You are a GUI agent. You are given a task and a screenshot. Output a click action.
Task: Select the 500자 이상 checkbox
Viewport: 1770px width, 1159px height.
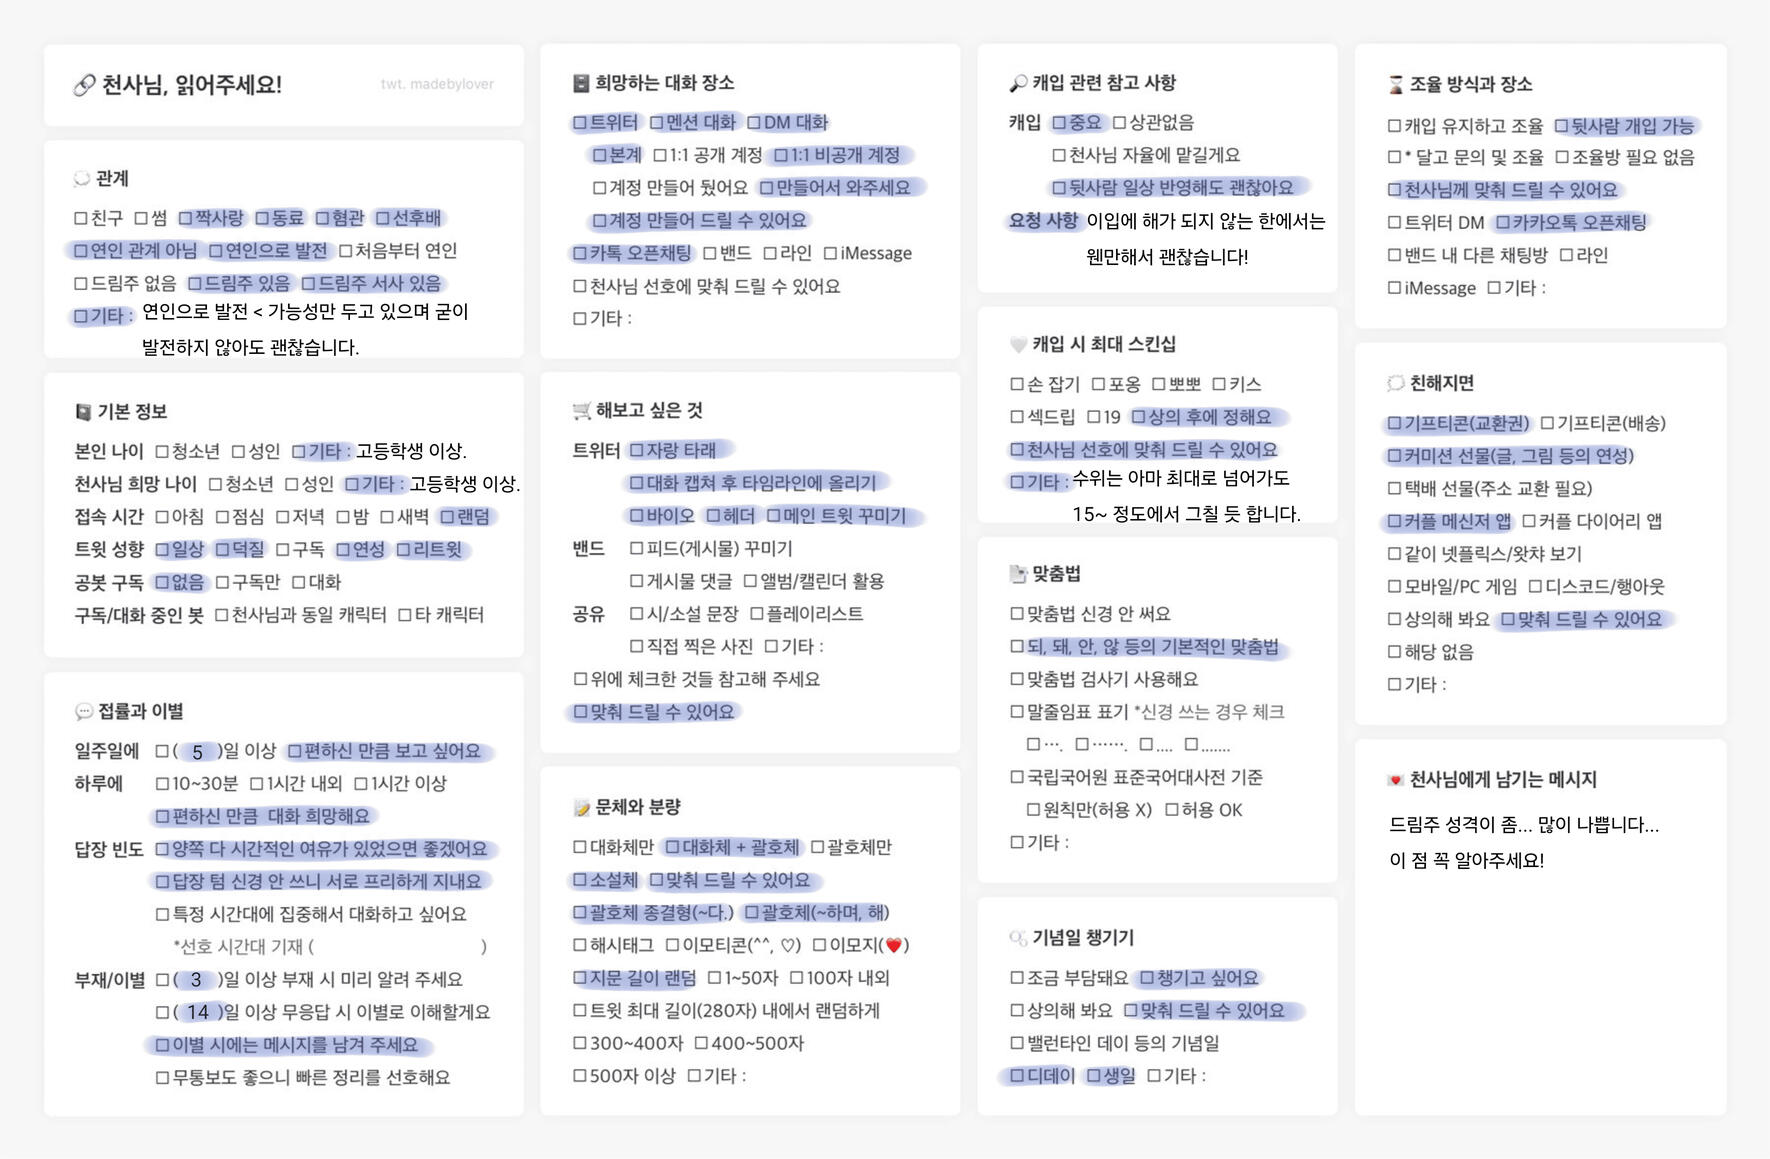[580, 1076]
